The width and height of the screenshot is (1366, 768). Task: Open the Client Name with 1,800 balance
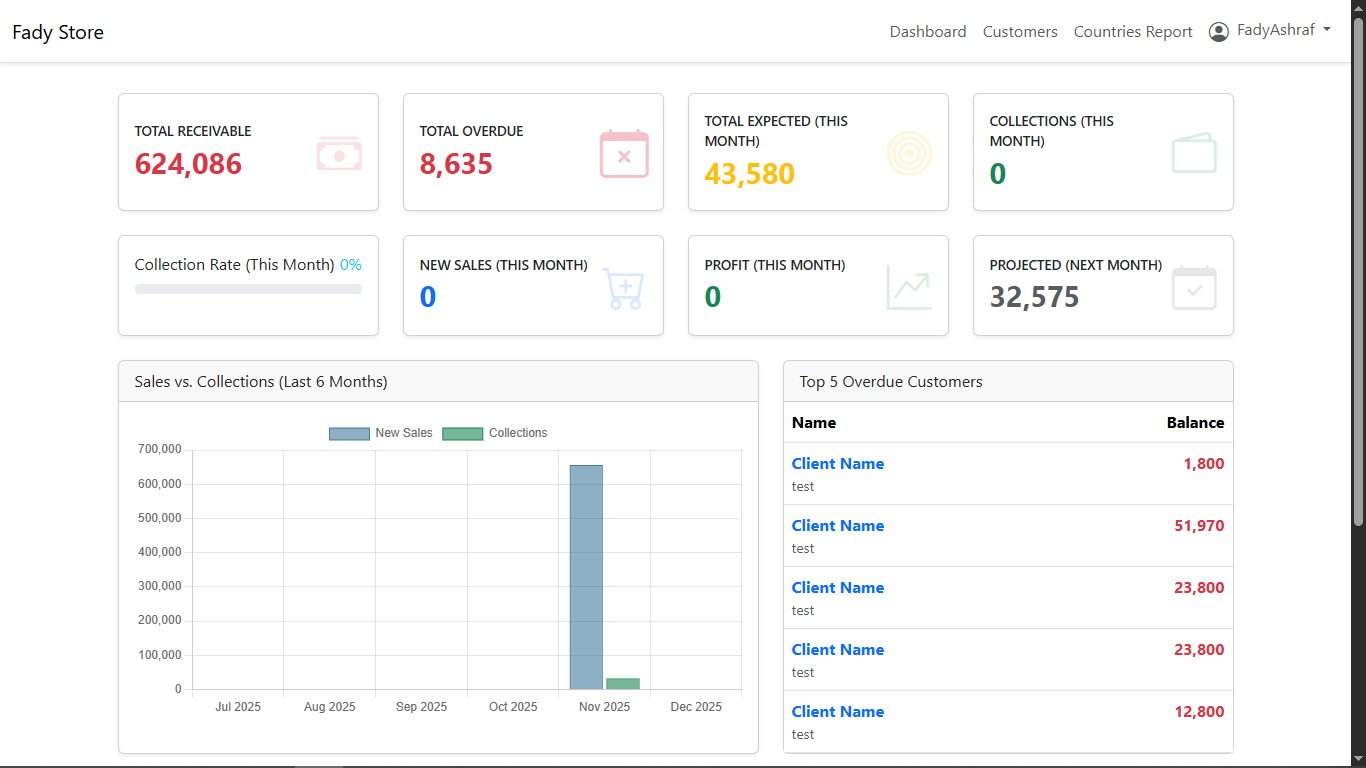[x=838, y=464]
